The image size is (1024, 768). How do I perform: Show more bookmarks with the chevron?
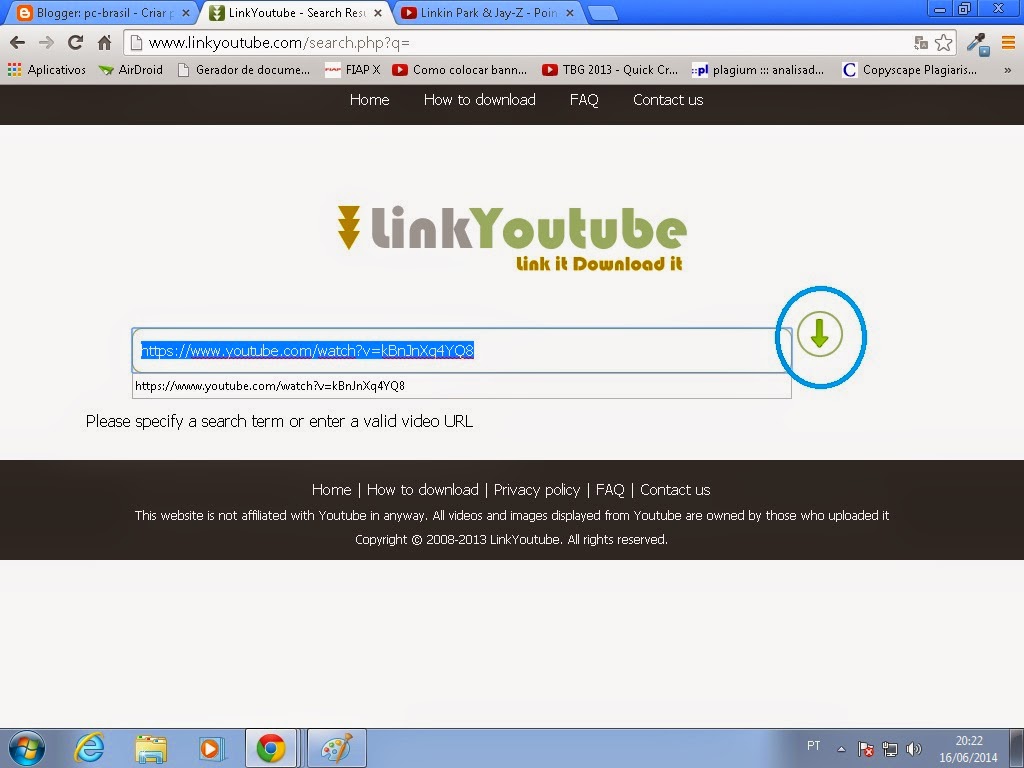[x=1008, y=70]
